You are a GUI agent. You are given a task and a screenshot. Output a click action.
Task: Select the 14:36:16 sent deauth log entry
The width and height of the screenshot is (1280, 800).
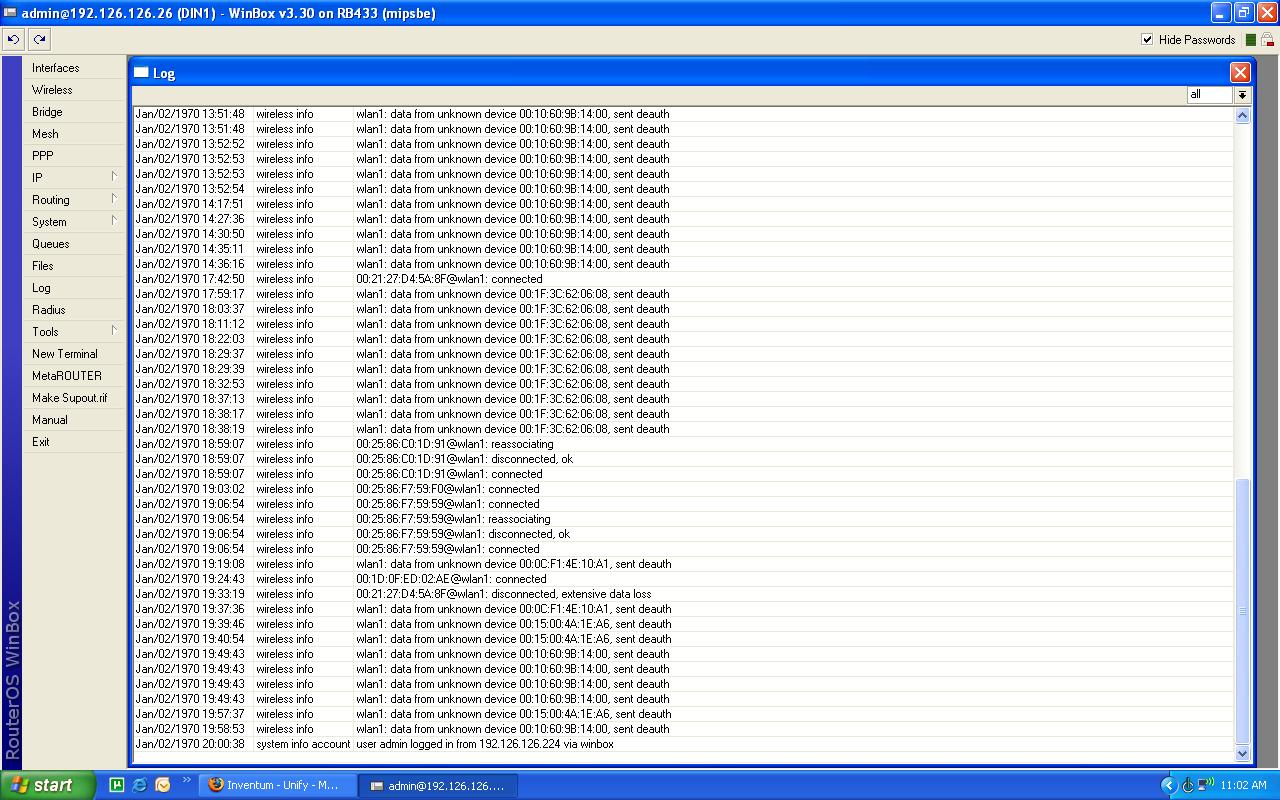point(683,264)
